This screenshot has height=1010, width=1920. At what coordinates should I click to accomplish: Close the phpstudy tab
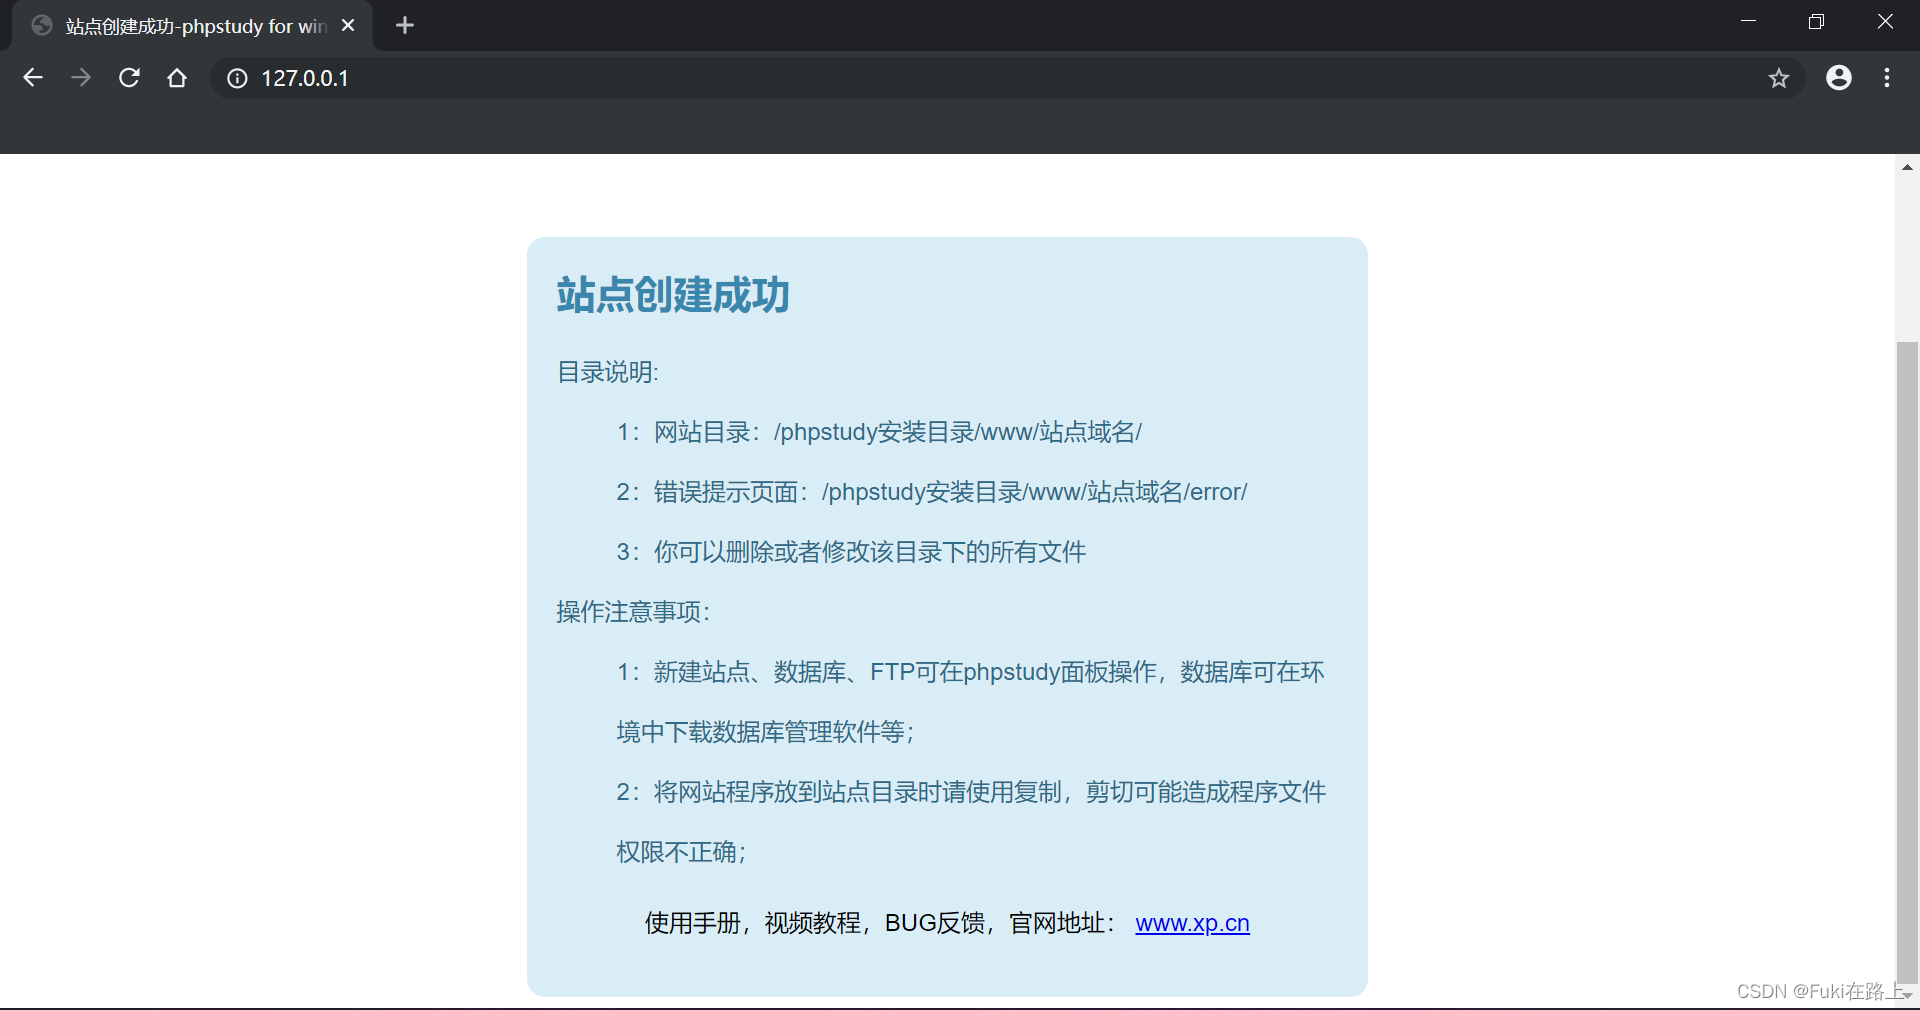348,25
